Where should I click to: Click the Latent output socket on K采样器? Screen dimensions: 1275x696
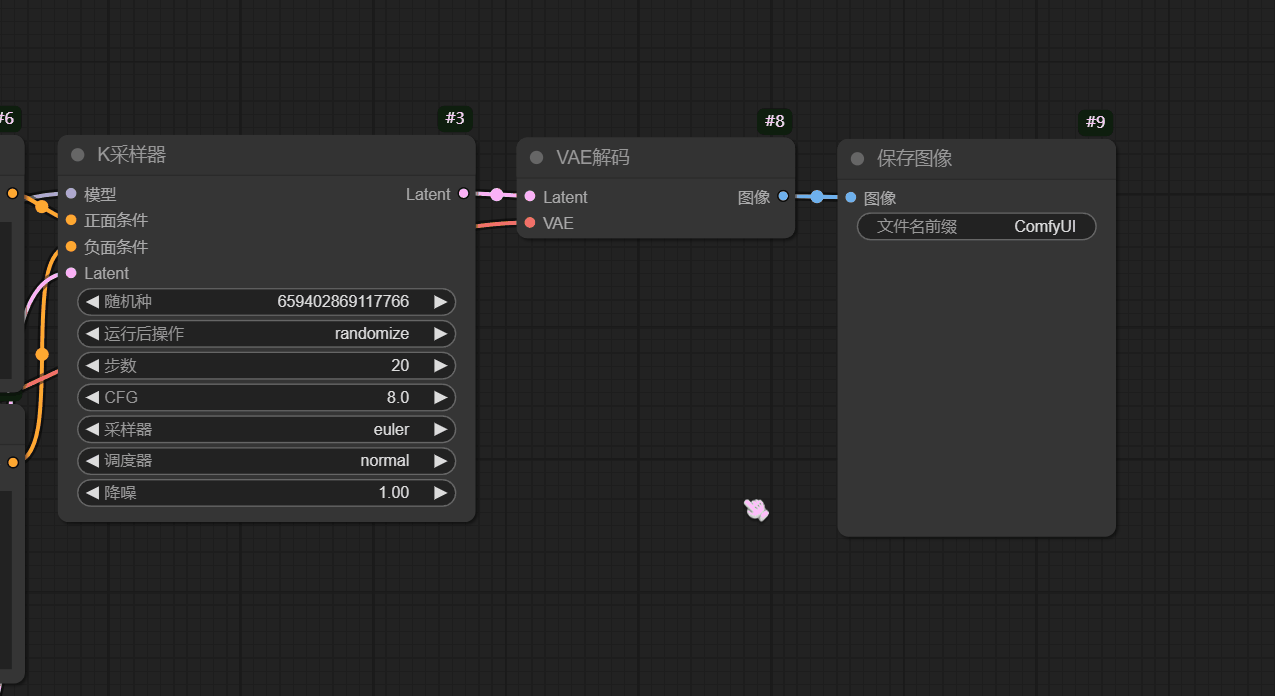coord(463,194)
